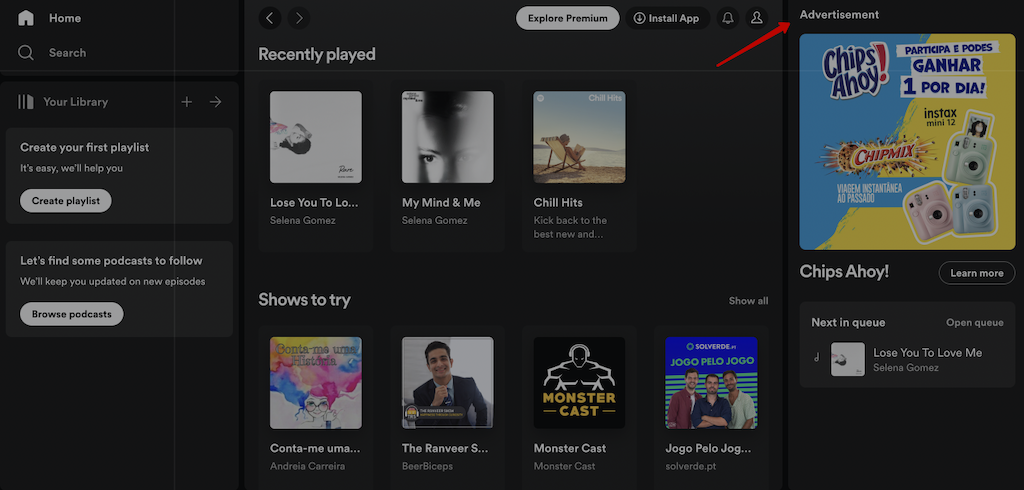Click the Create playlist button

click(66, 201)
